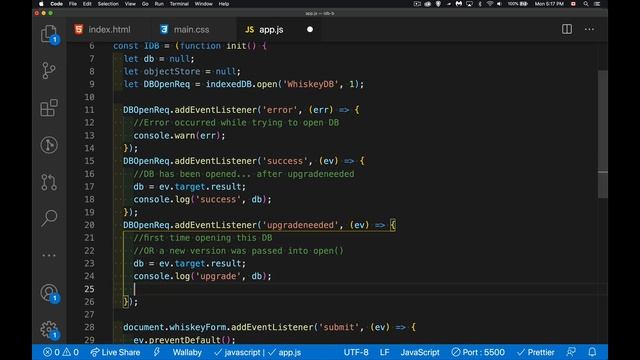Viewport: 640px width, 360px height.
Task: Open the macOS Notification Center icon
Action: tap(597, 4)
